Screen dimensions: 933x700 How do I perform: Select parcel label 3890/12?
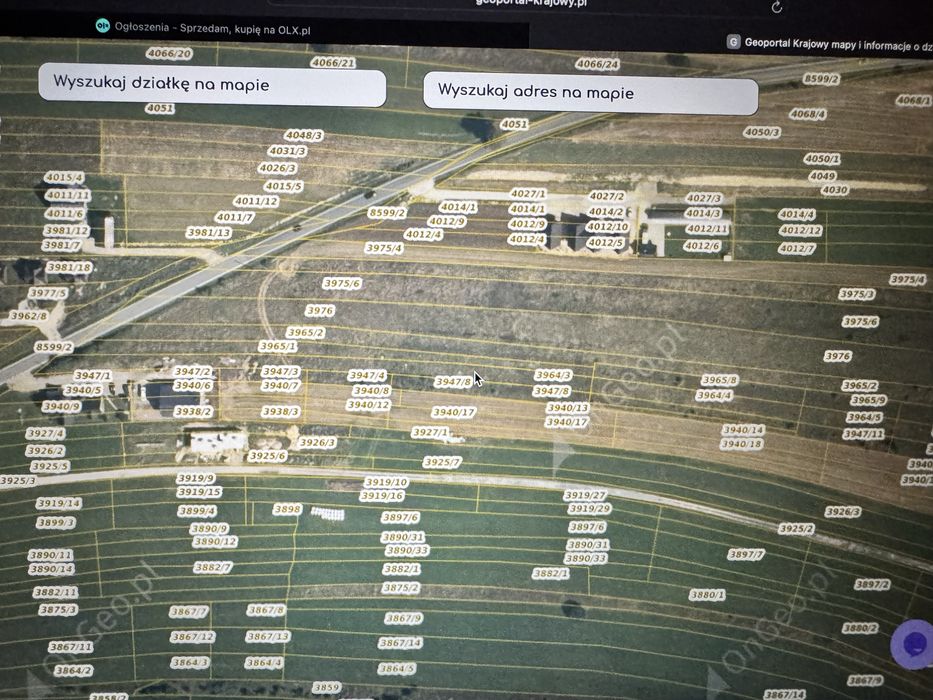pyautogui.click(x=215, y=542)
